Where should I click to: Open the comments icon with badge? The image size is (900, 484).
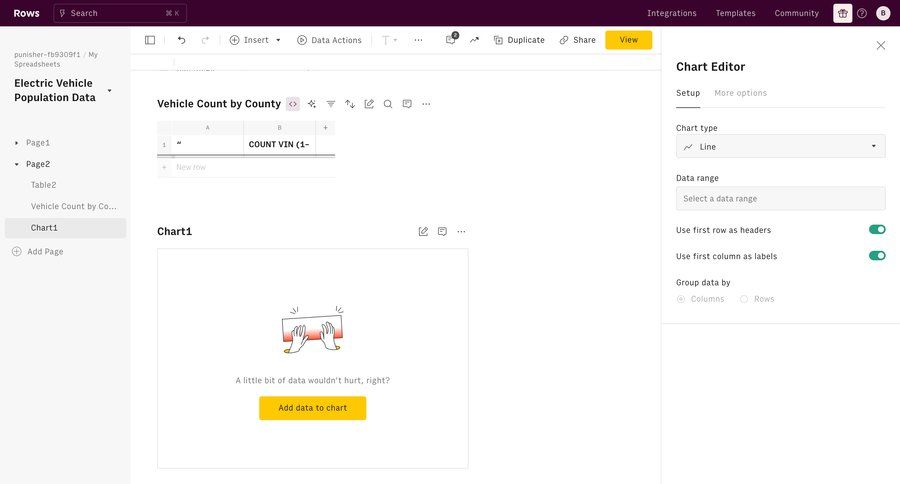click(x=451, y=39)
